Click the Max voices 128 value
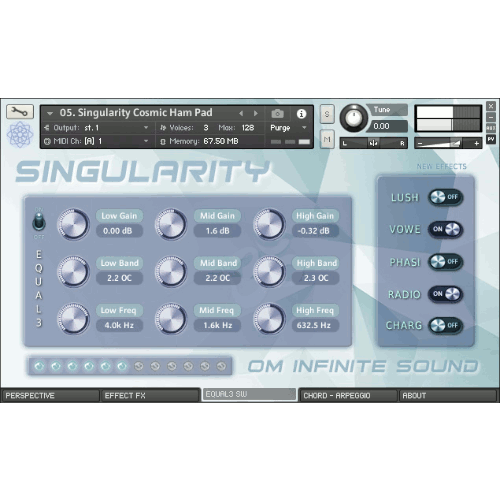Viewport: 500px width, 500px height. (248, 128)
